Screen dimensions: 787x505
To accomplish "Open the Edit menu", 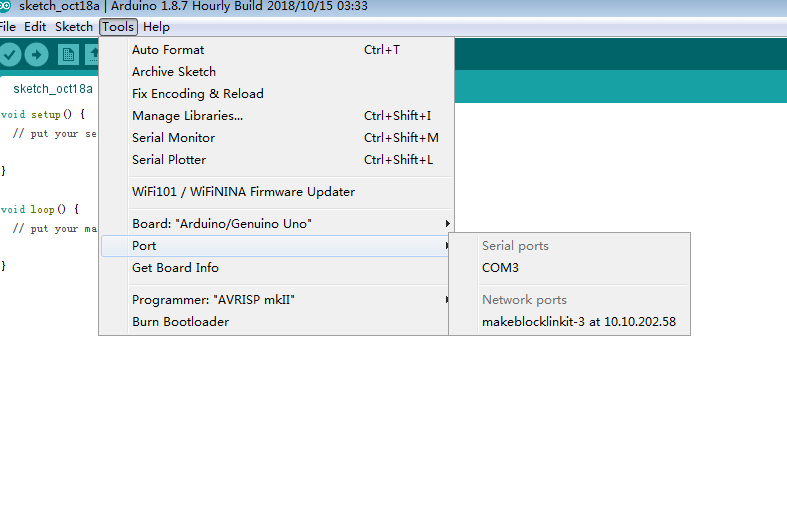I will [35, 27].
